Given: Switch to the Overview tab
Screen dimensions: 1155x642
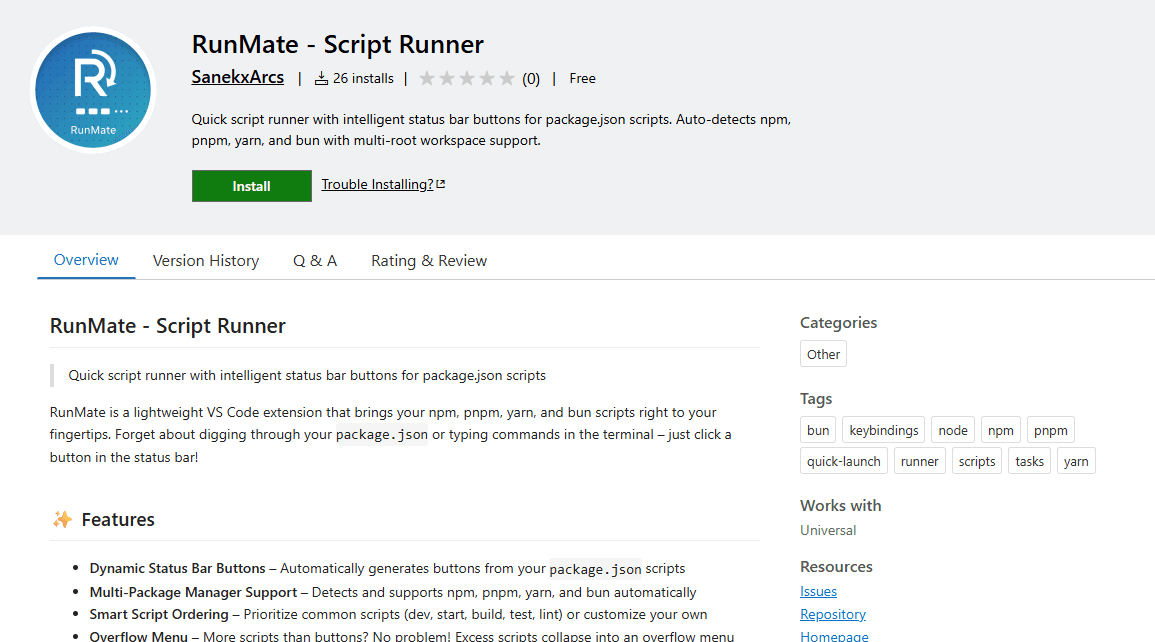Looking at the screenshot, I should (86, 260).
